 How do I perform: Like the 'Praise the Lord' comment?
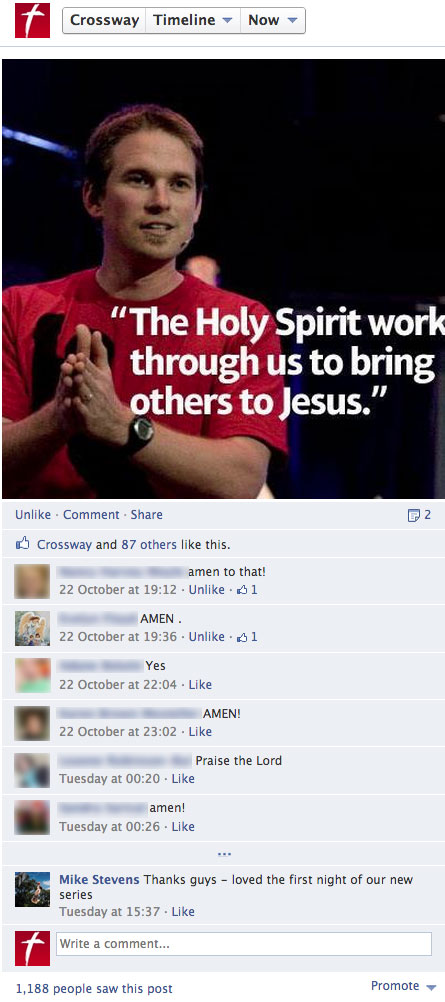pyautogui.click(x=183, y=778)
